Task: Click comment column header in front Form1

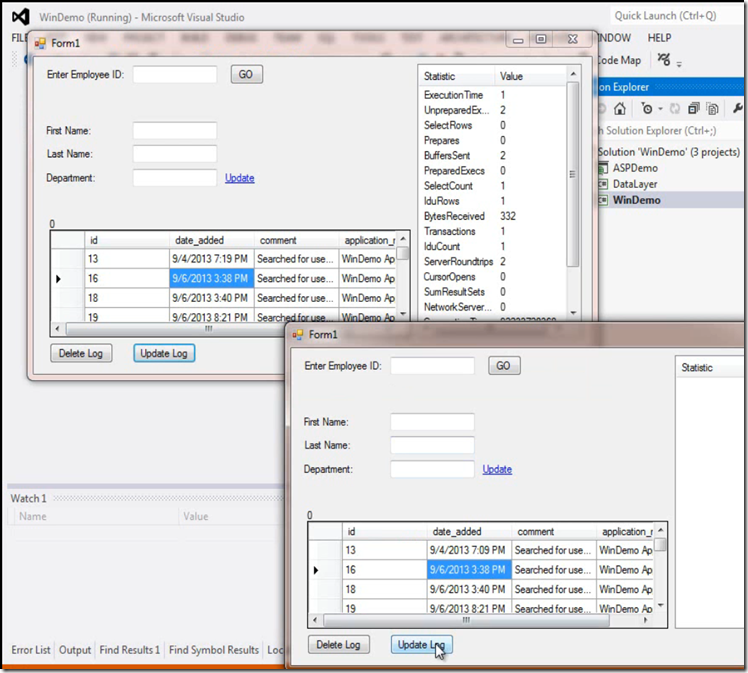Action: (x=554, y=531)
